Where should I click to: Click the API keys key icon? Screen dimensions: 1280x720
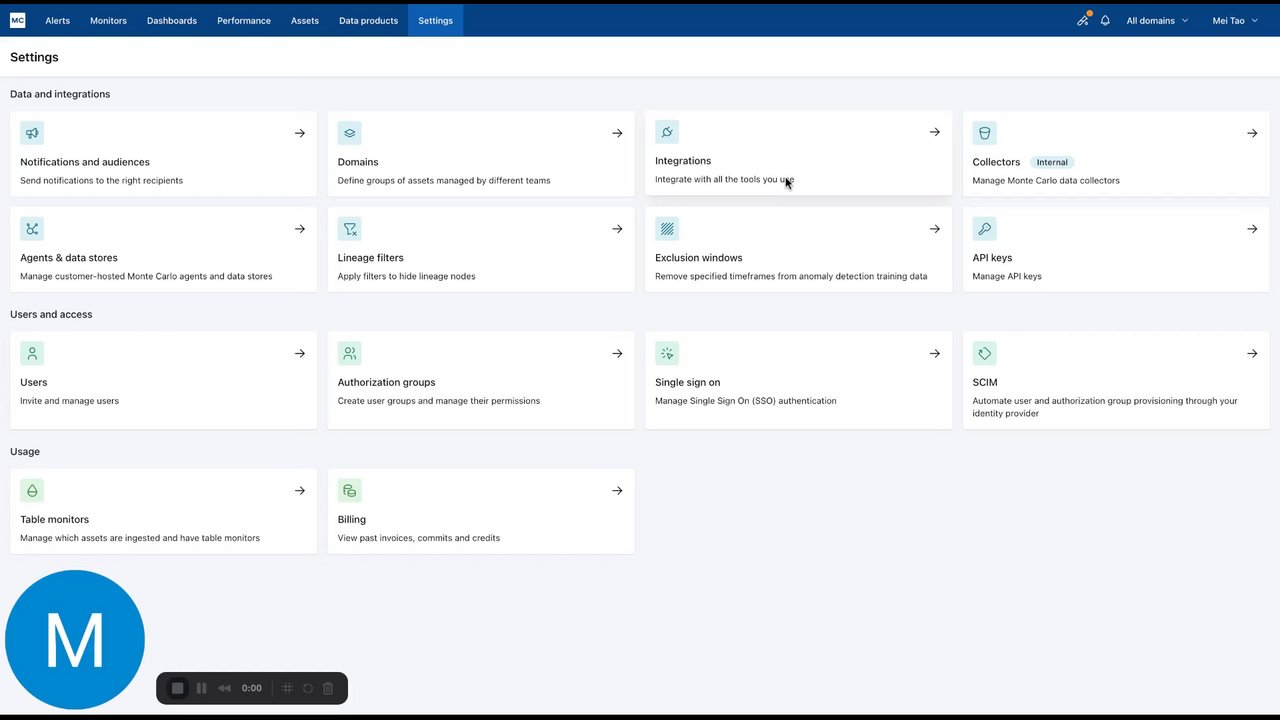tap(984, 229)
